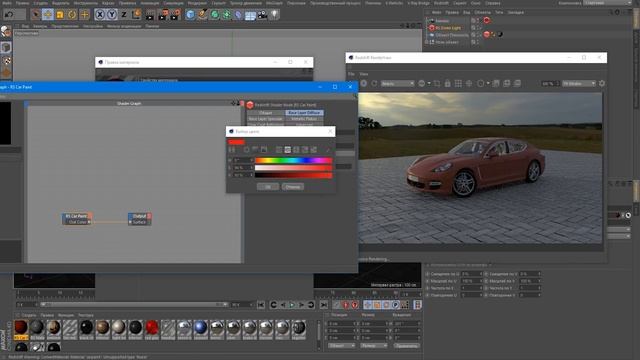
Task: Add a Light bulb object from toolbar
Action: (274, 15)
